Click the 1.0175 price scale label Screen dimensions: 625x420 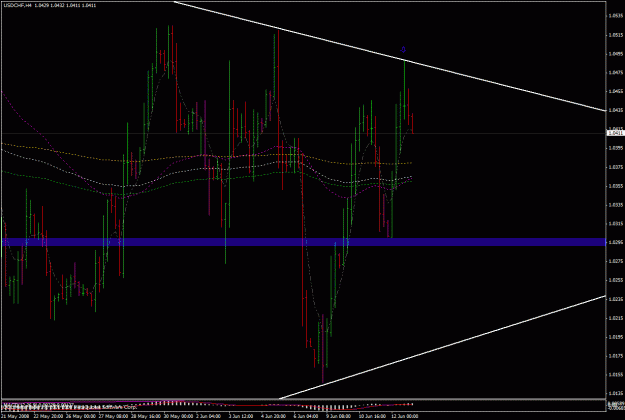(x=615, y=356)
